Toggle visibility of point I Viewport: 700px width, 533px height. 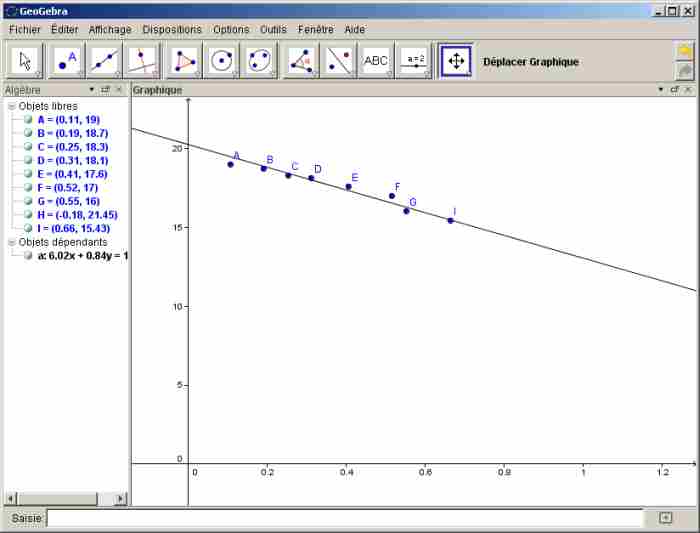coord(28,228)
